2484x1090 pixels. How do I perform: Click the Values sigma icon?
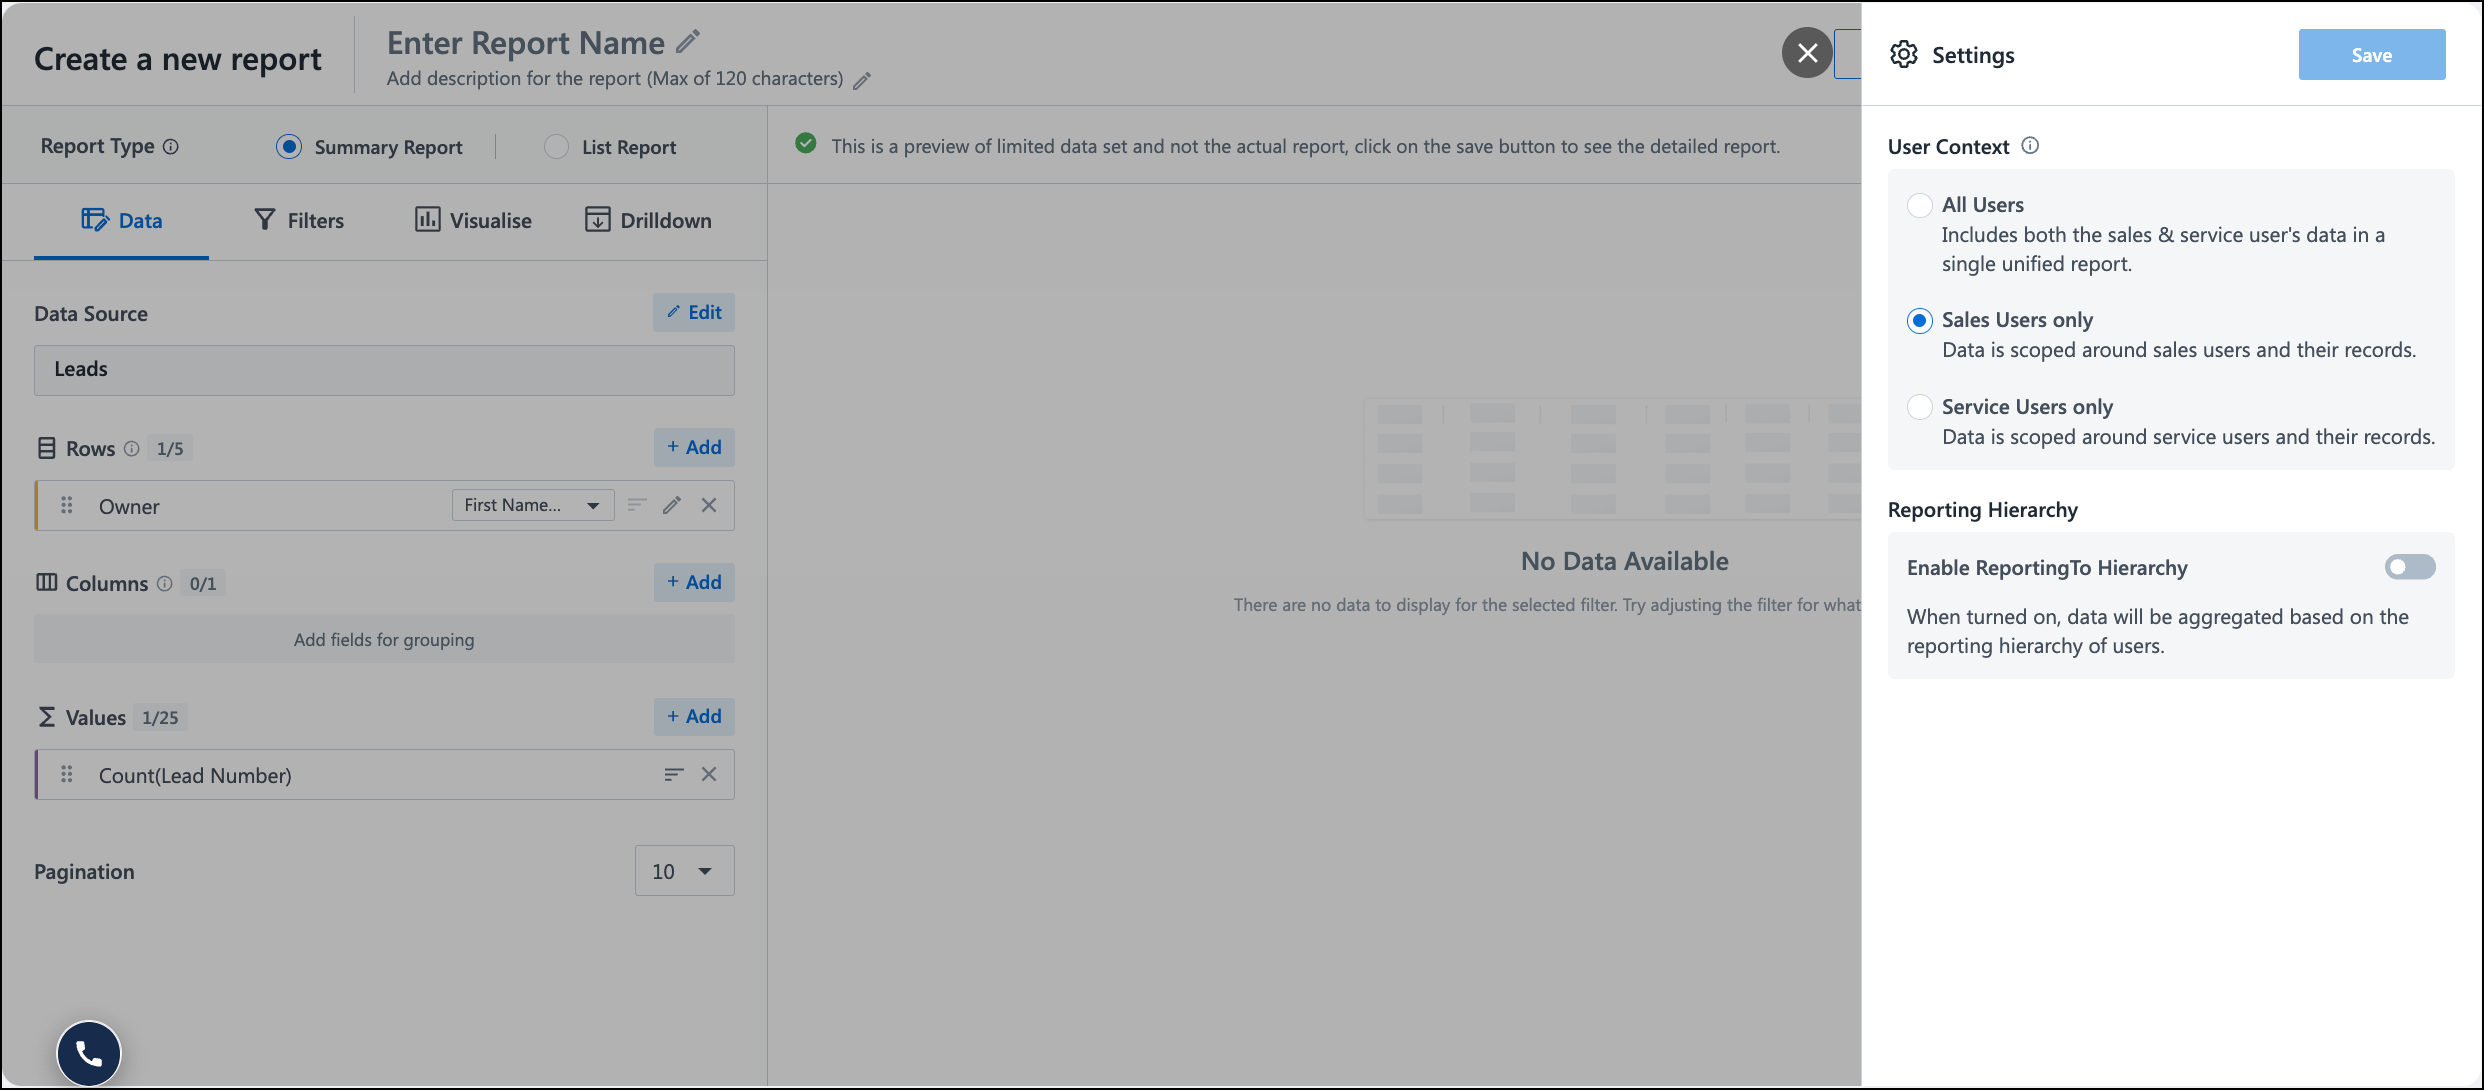(x=46, y=717)
